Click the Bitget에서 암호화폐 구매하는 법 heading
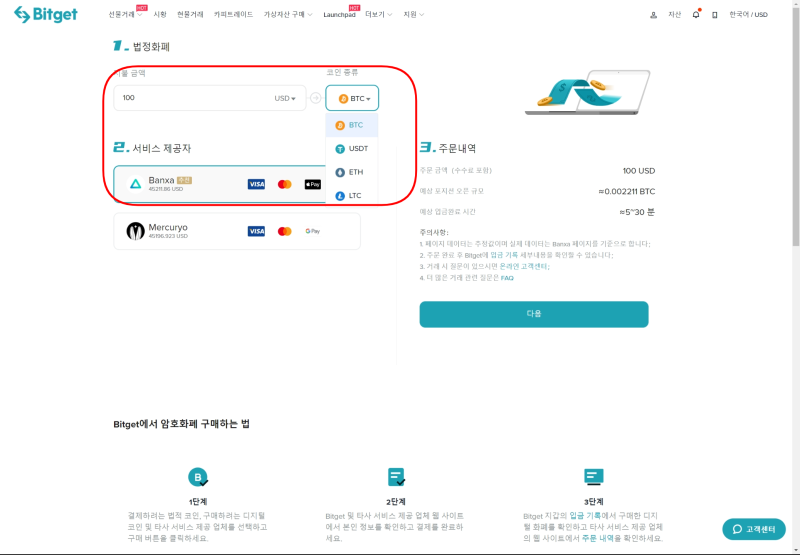This screenshot has height=555, width=800. point(182,424)
